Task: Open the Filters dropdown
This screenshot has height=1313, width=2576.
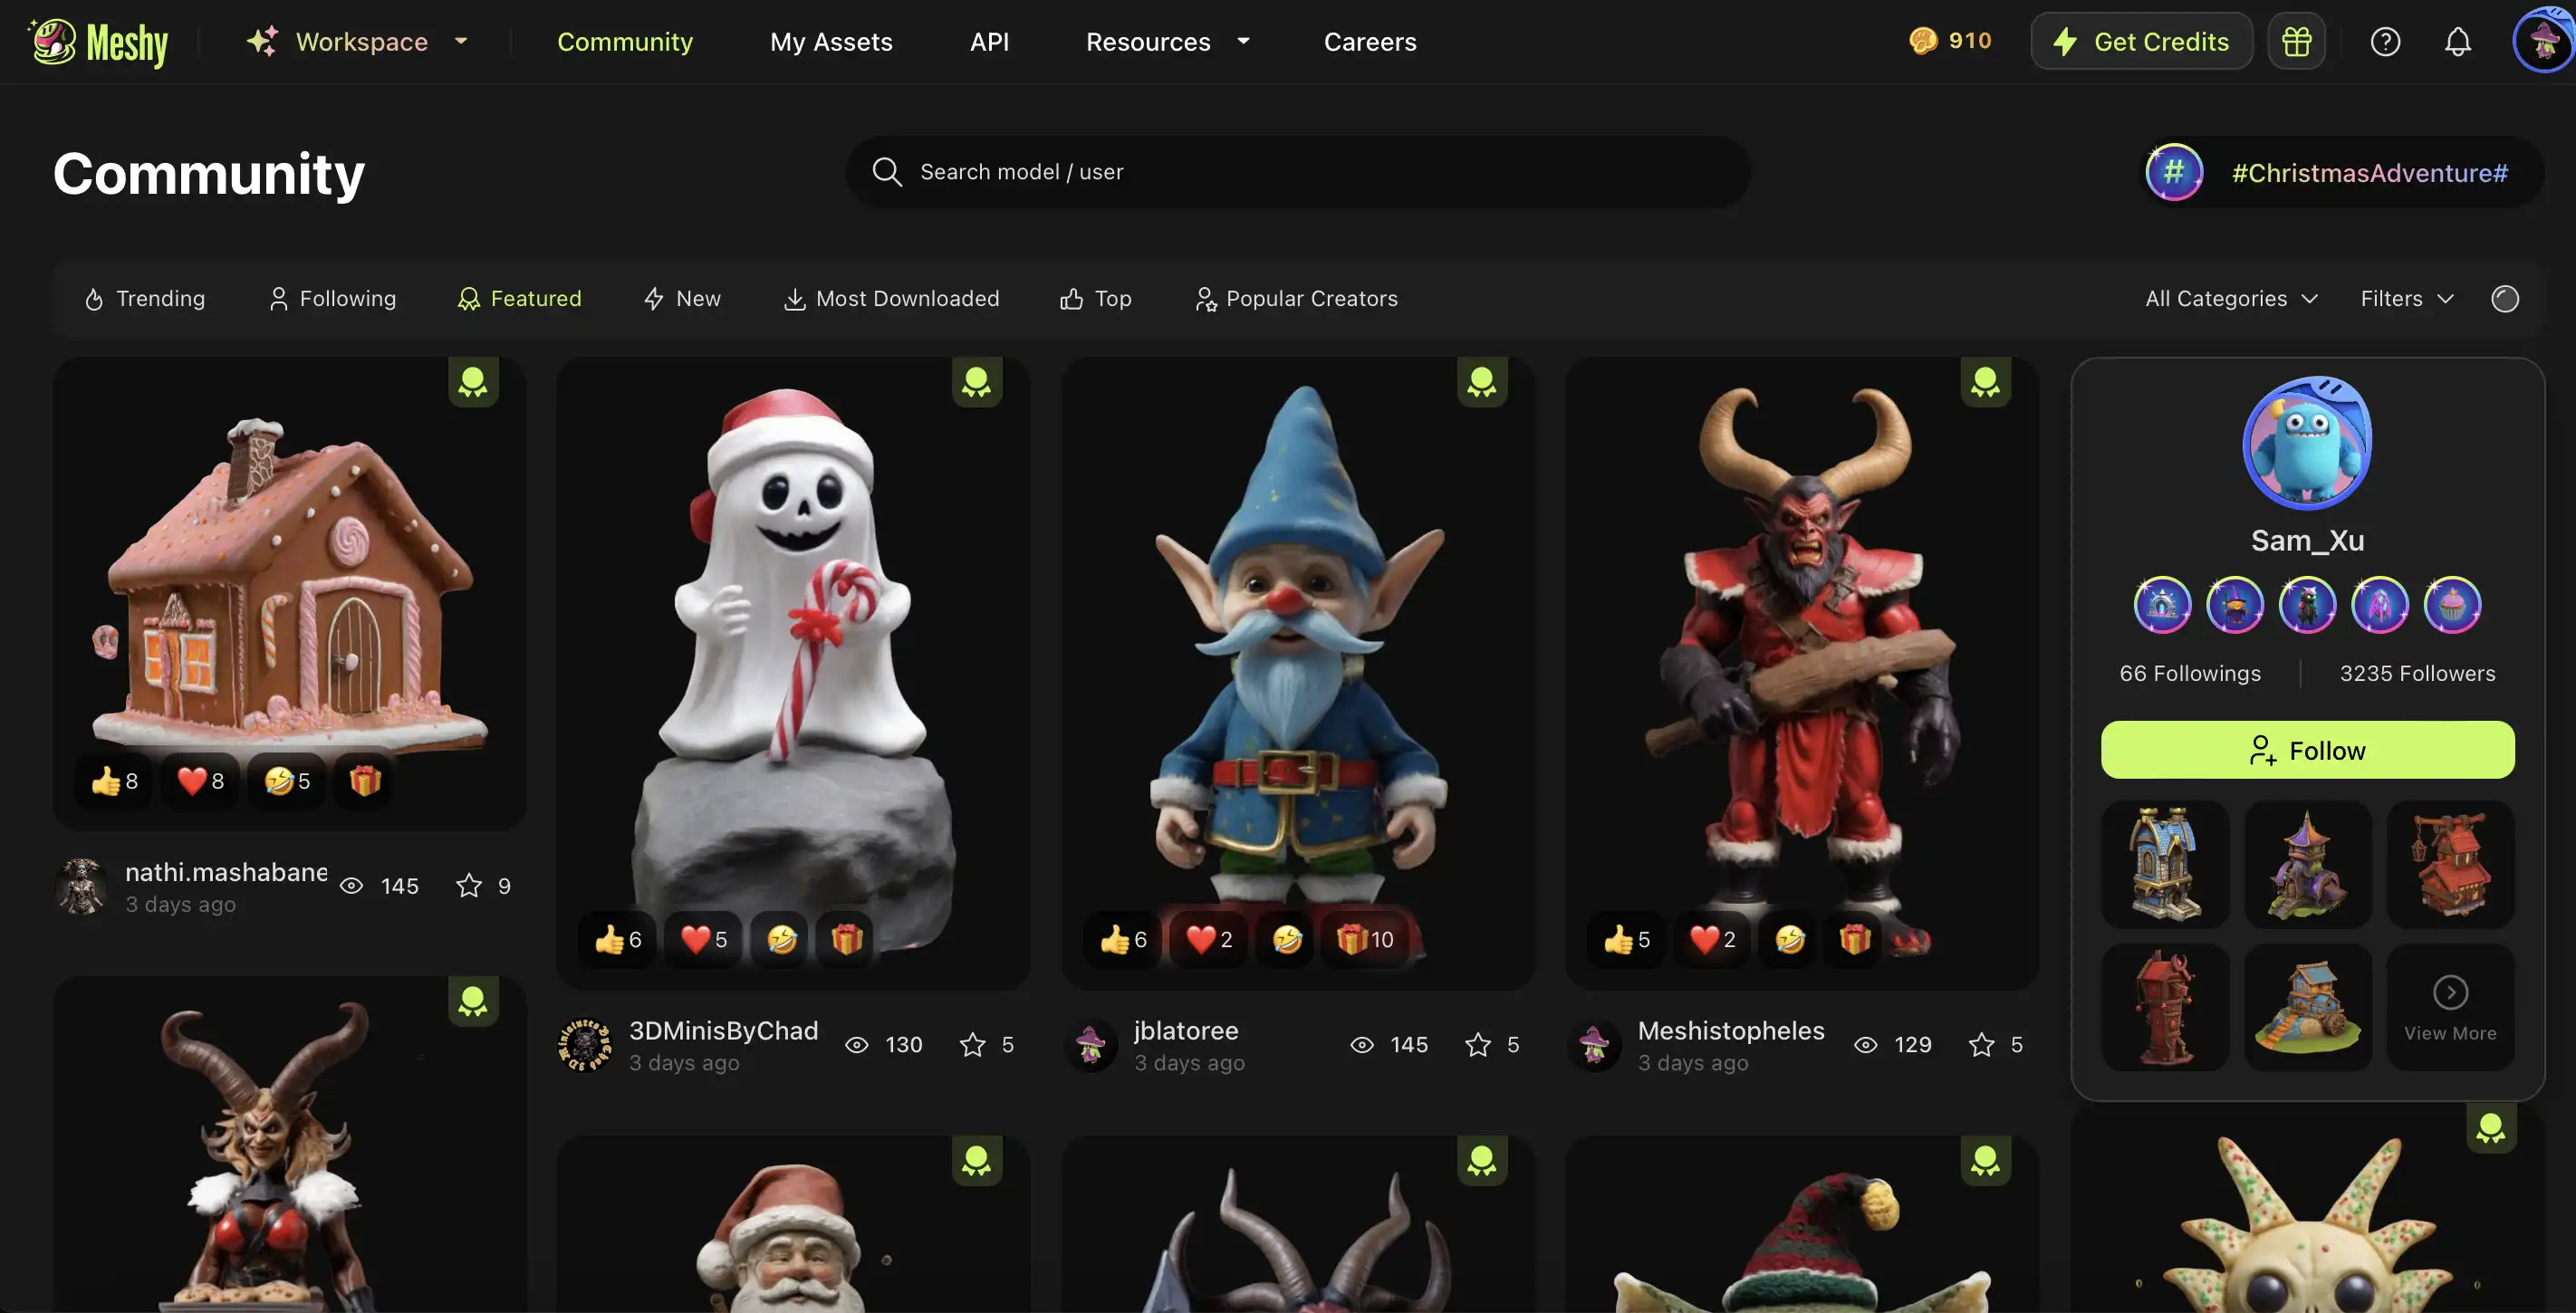Action: click(x=2406, y=299)
